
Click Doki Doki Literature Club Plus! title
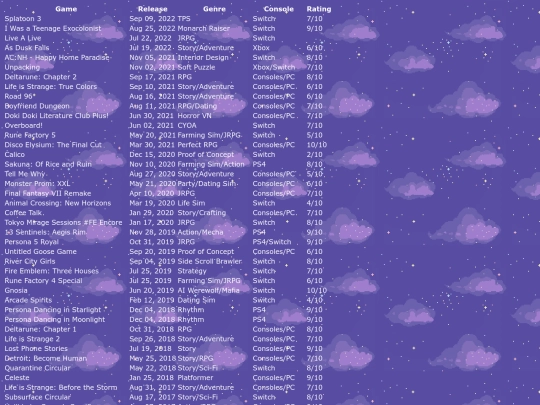(x=56, y=115)
